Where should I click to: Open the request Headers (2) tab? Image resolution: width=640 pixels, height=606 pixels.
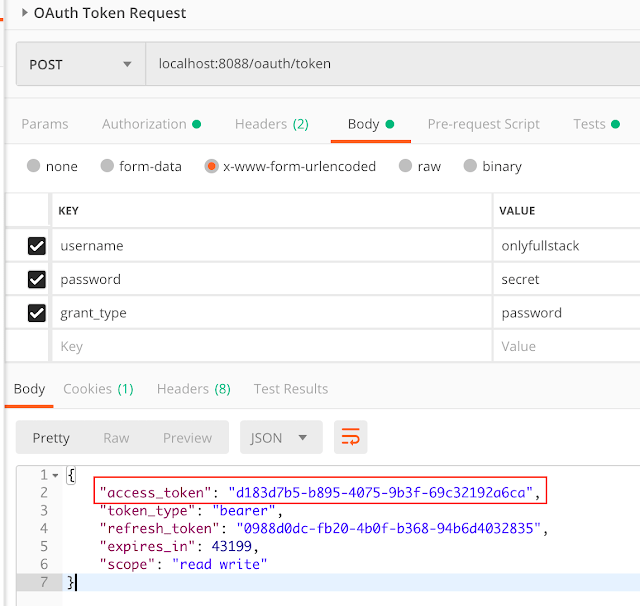click(x=271, y=124)
